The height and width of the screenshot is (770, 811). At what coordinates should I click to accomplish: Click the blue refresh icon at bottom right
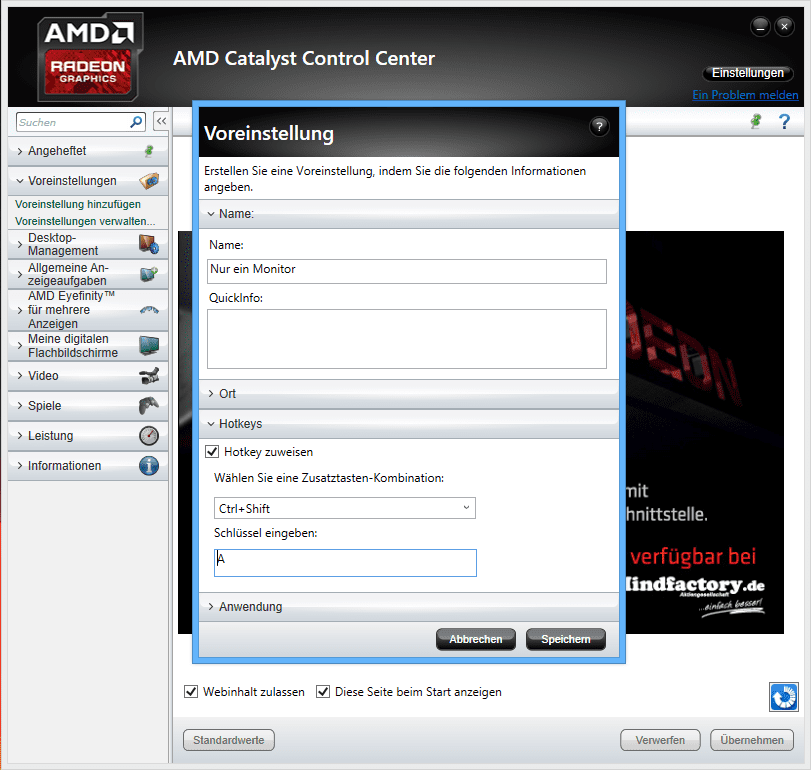point(784,697)
